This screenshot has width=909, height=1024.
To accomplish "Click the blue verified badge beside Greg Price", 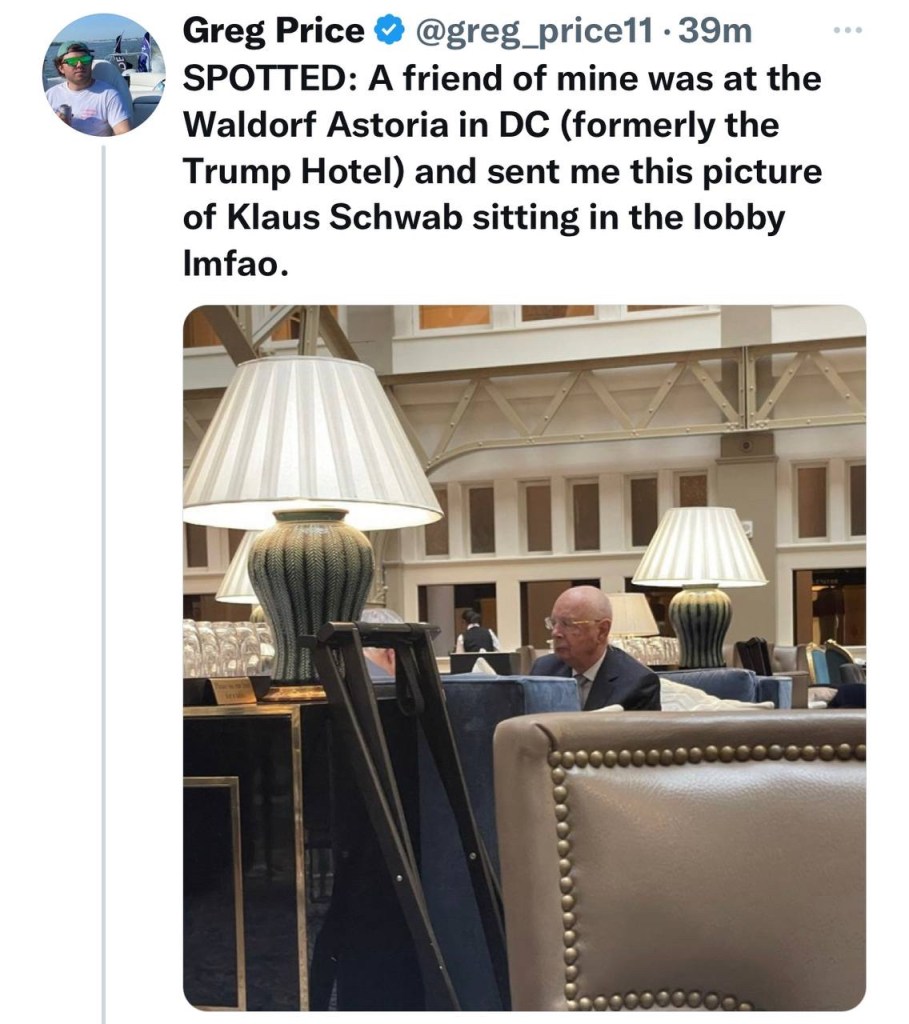I will 389,31.
